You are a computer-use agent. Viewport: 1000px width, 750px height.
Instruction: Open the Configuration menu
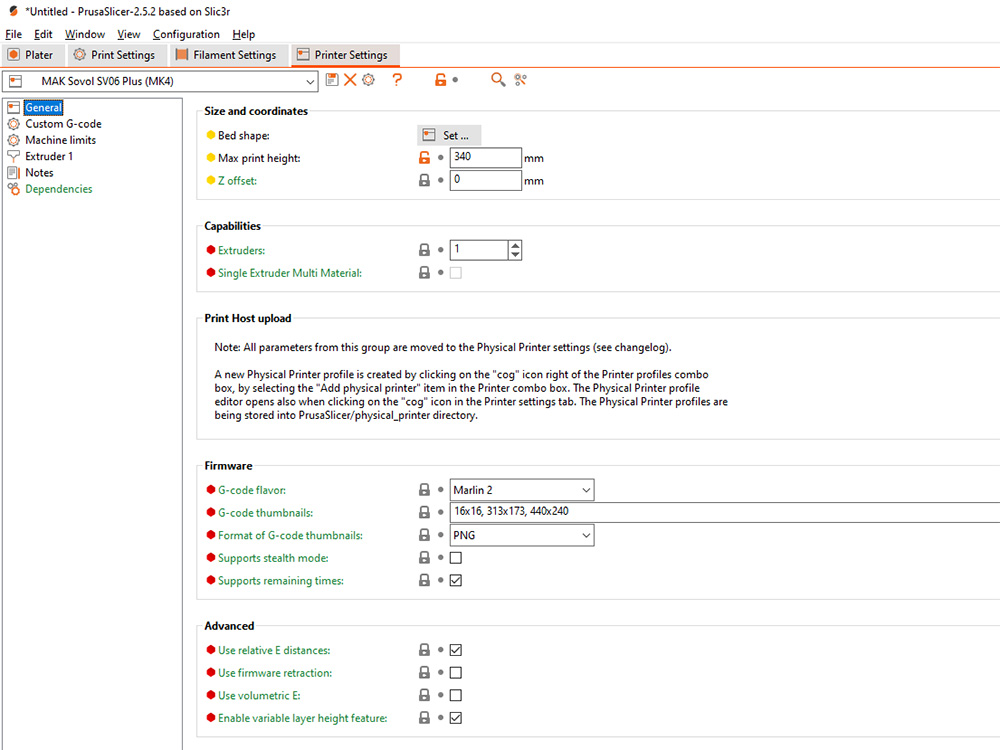tap(186, 34)
